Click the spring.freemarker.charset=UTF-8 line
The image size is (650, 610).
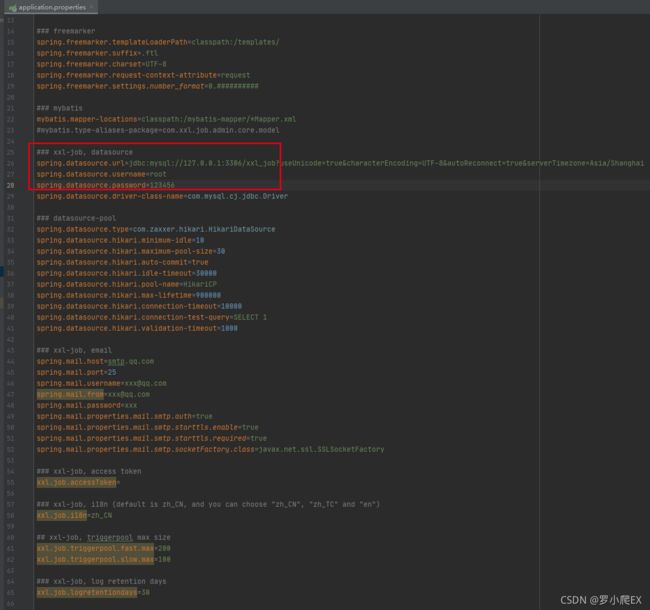click(x=101, y=64)
